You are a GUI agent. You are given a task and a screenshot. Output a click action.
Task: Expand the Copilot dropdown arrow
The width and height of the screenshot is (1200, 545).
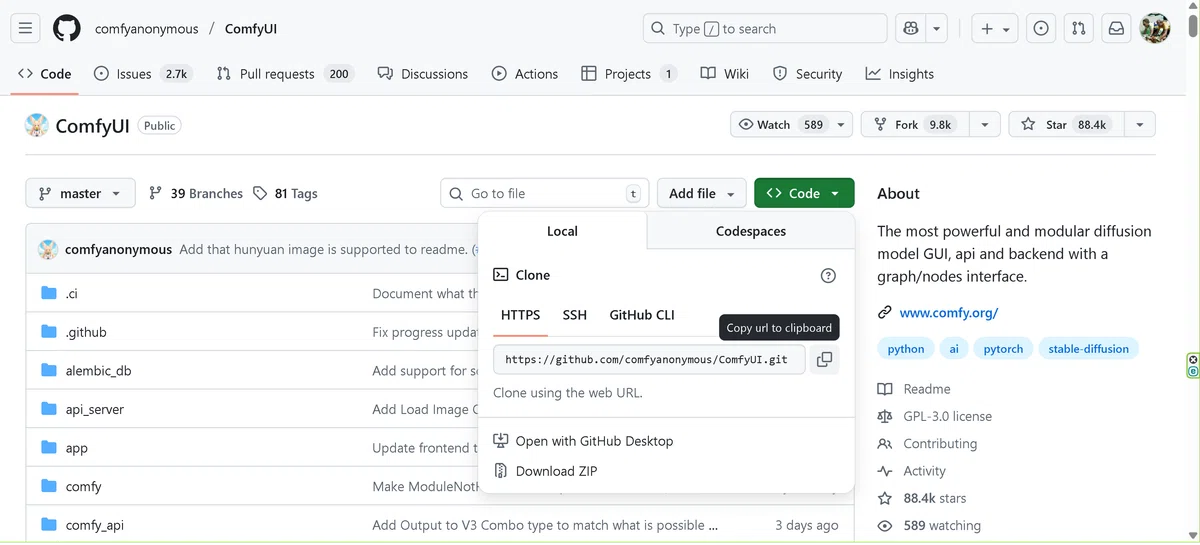[x=937, y=29]
